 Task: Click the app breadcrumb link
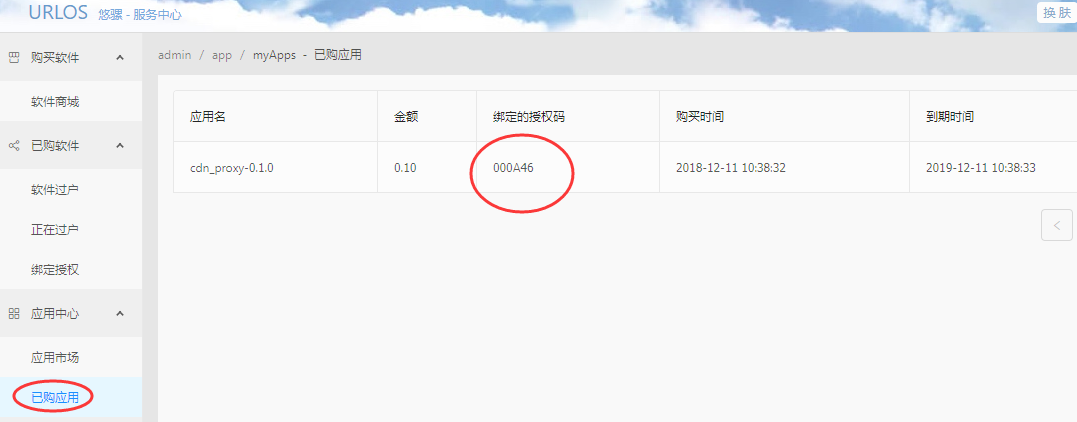(x=221, y=55)
